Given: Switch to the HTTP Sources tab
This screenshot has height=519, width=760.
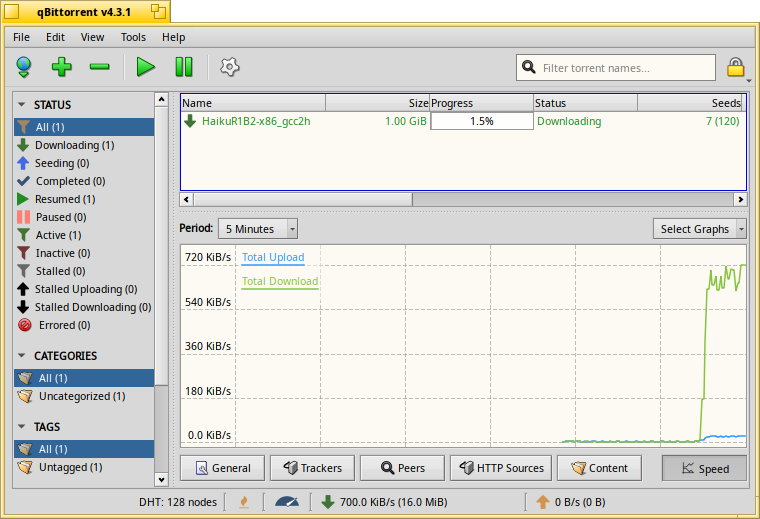Looking at the screenshot, I should point(501,468).
